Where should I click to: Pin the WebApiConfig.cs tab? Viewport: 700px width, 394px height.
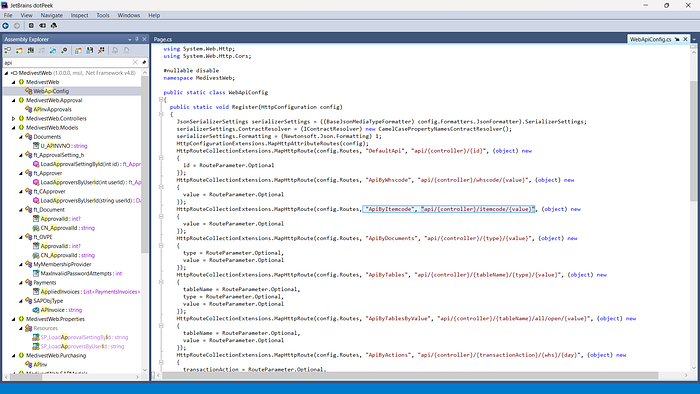[677, 39]
